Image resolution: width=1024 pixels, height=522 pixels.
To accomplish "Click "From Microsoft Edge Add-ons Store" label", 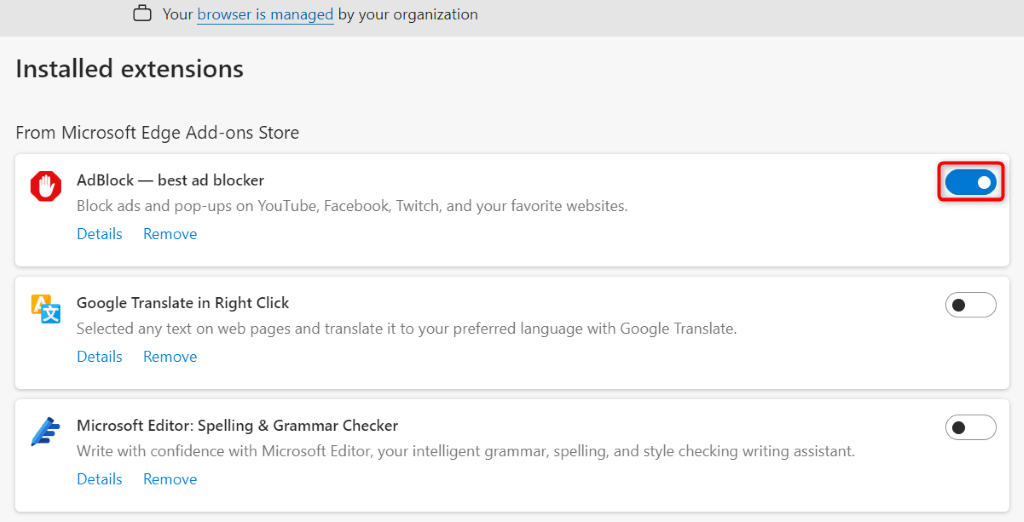I will click(157, 132).
